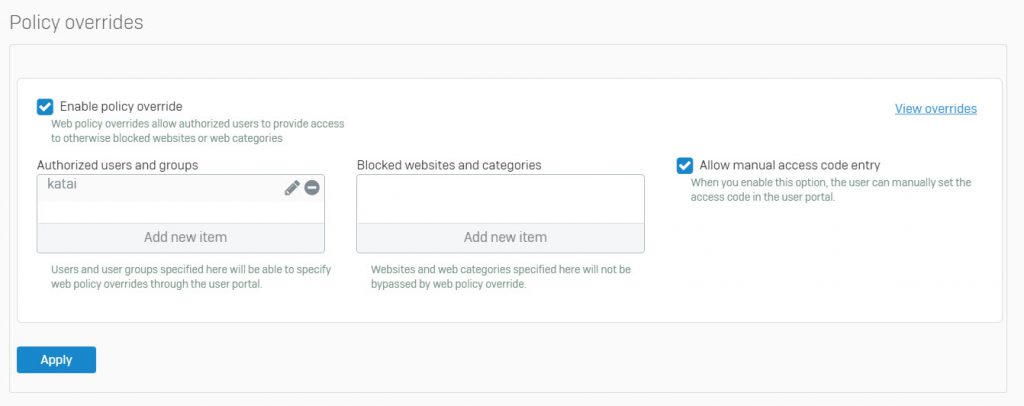
Task: Click the empty Blocked websites list box
Action: (x=500, y=199)
